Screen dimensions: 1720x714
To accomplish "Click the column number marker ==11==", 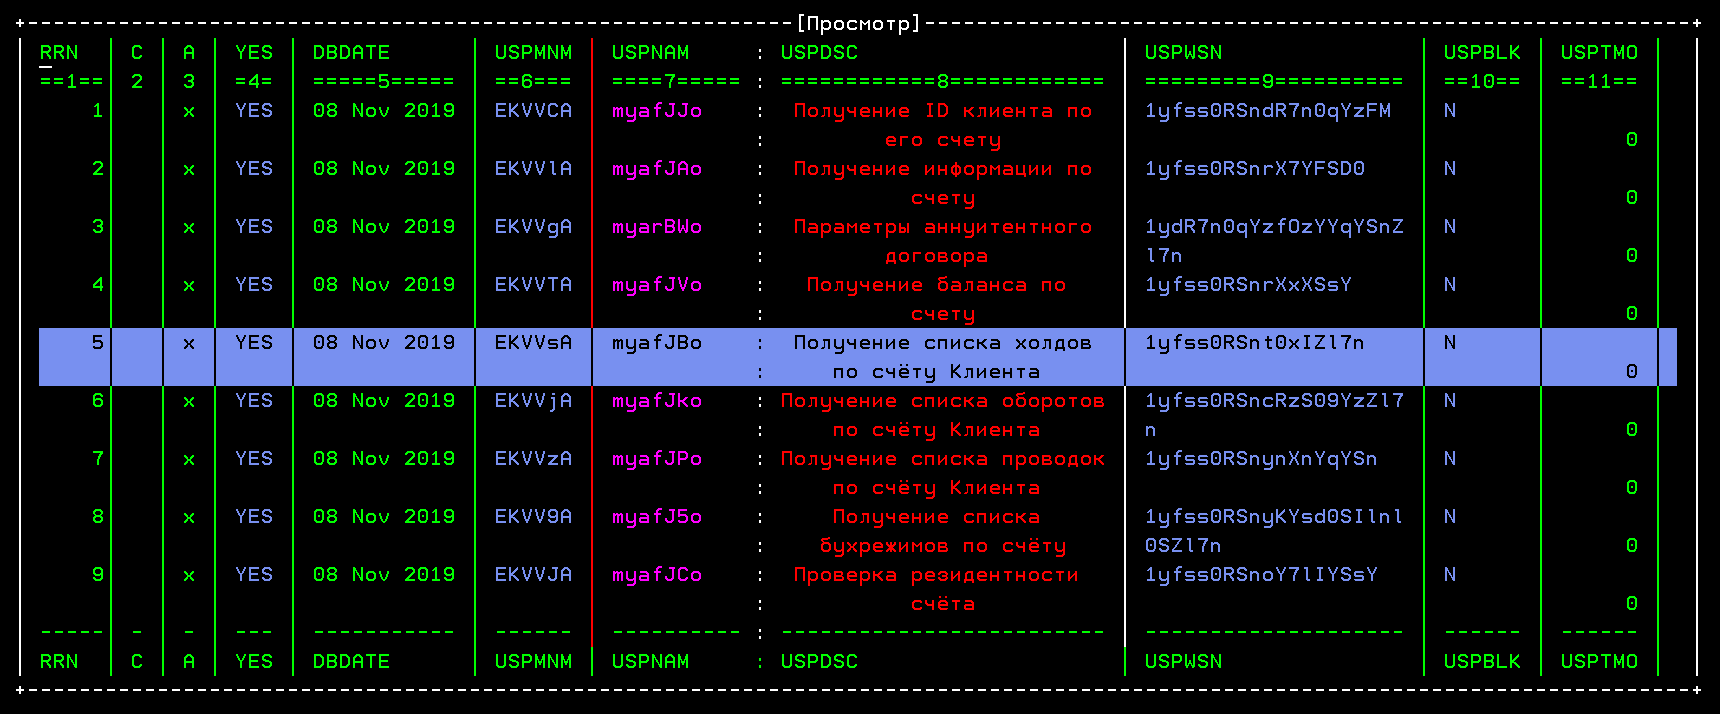I will pyautogui.click(x=1599, y=82).
